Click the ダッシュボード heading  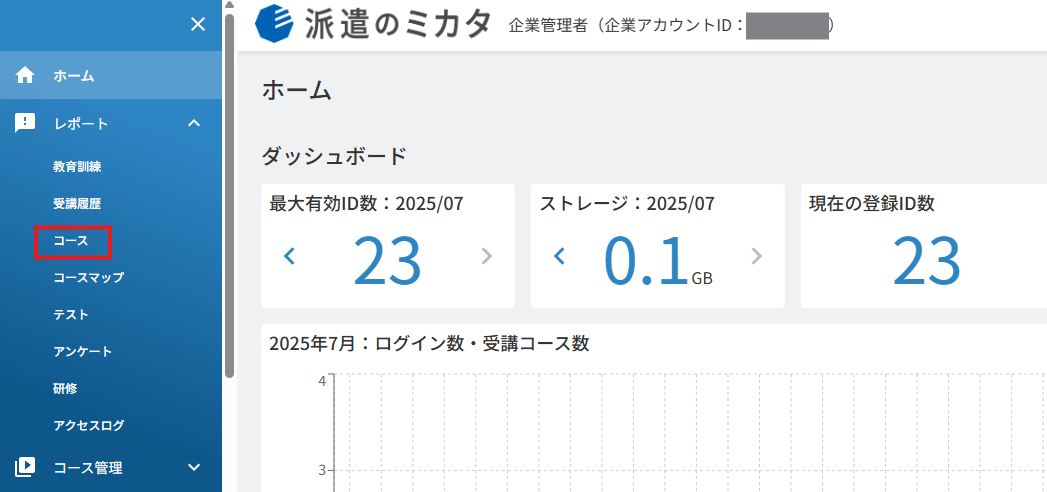(x=334, y=156)
